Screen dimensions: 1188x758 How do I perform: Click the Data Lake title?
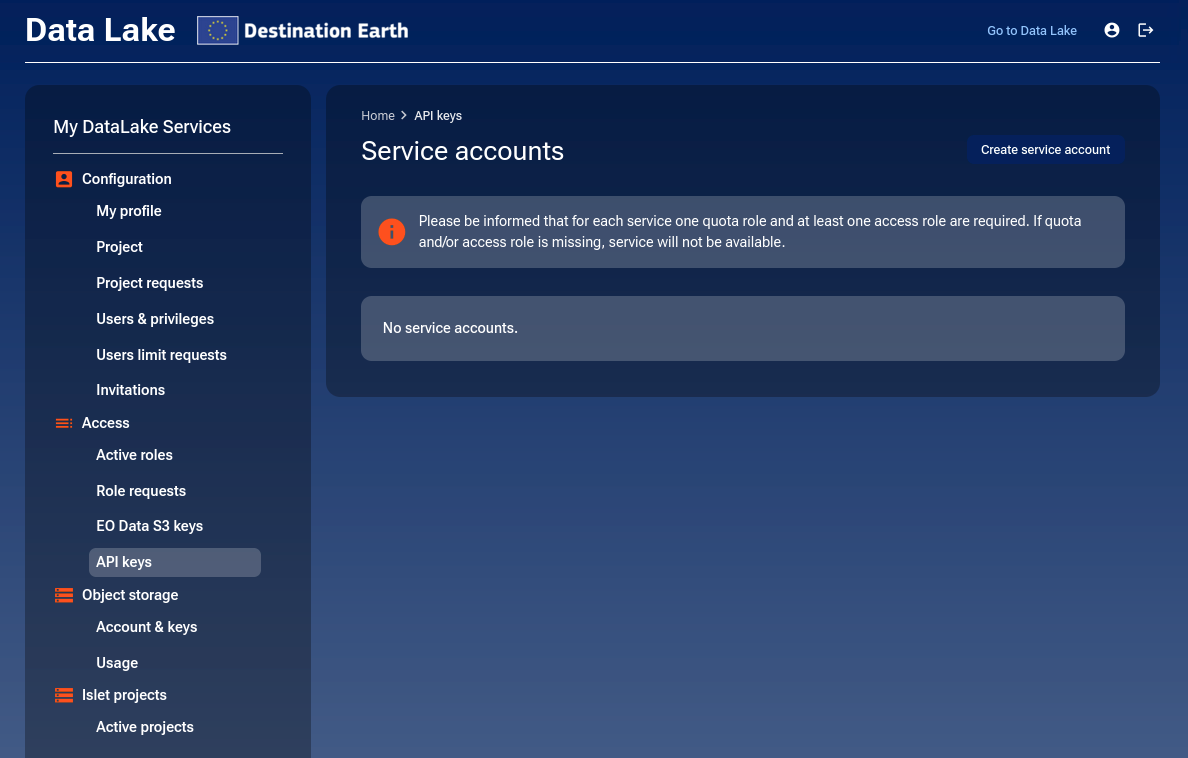tap(100, 30)
